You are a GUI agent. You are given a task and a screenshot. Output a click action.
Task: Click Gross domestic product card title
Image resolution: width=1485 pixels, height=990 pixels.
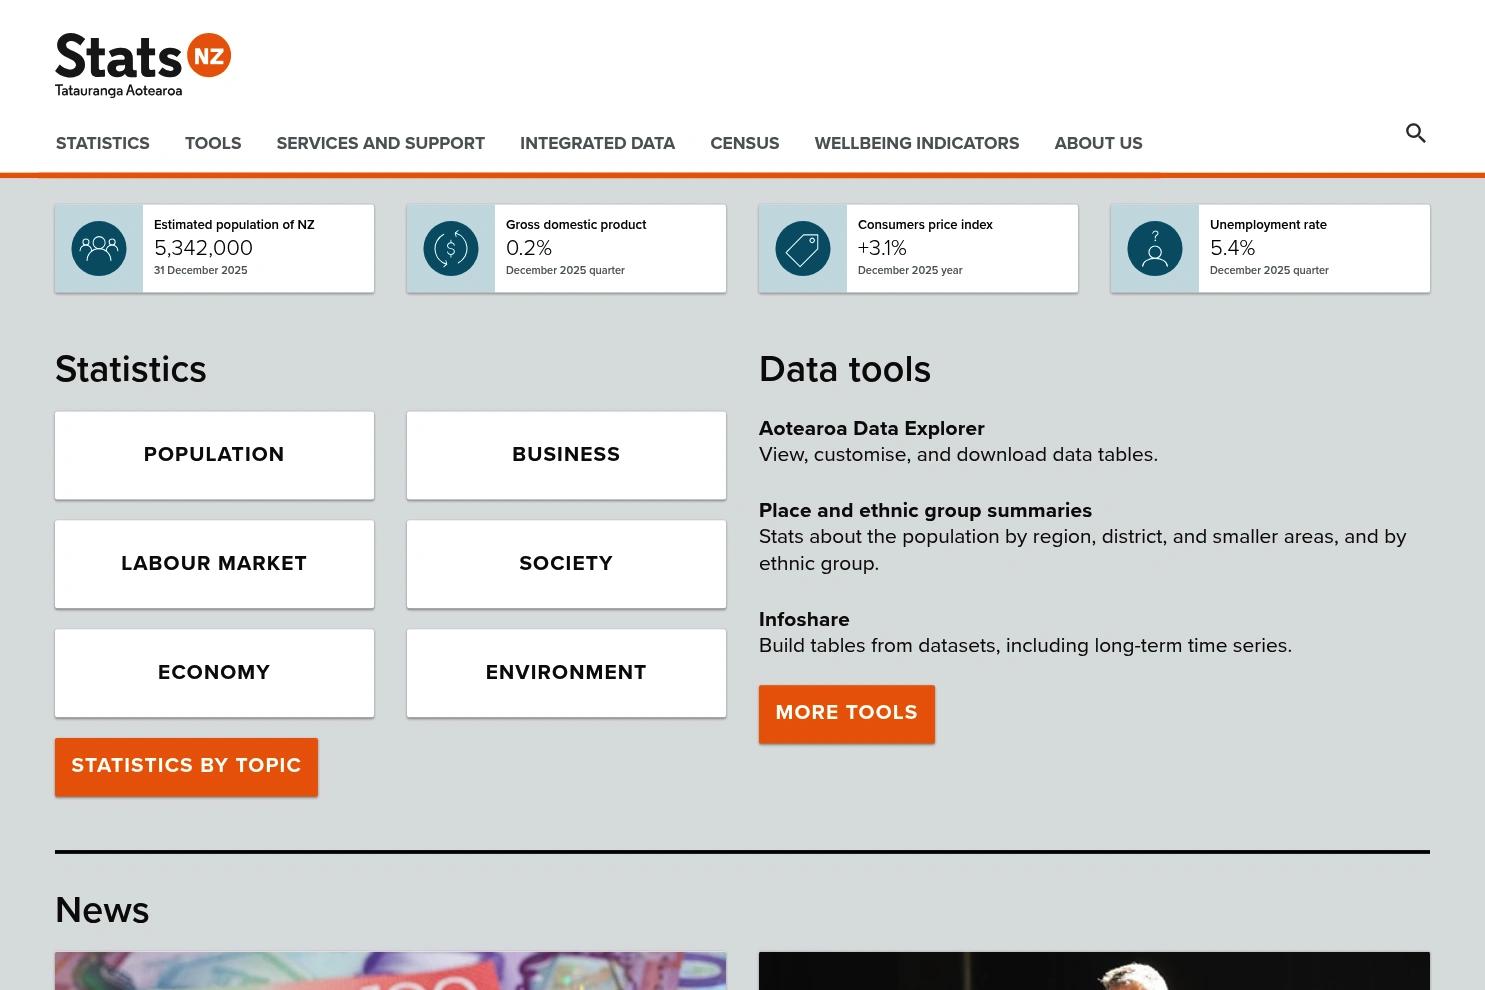tap(576, 225)
